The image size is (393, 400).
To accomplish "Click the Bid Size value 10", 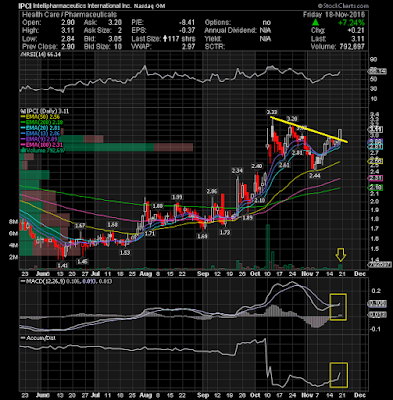I will point(118,47).
